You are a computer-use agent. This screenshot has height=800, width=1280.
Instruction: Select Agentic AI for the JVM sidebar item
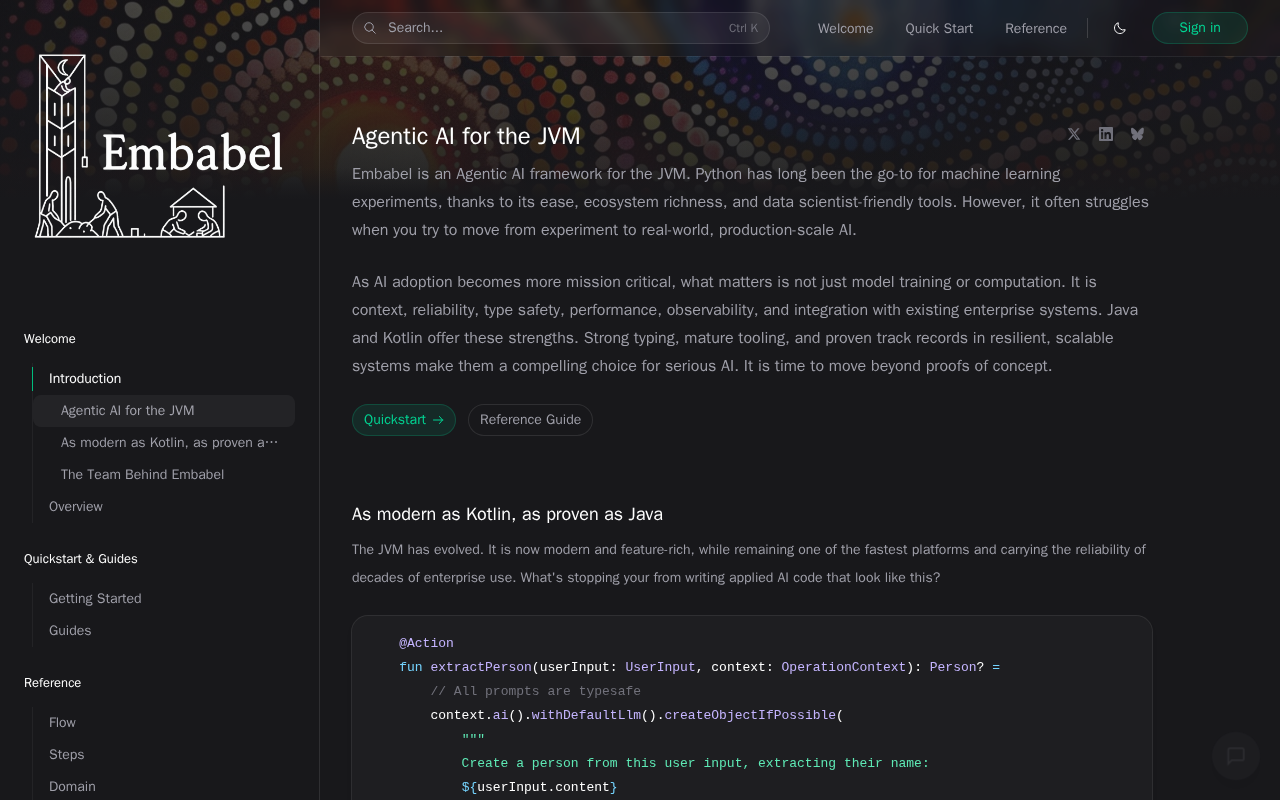click(x=163, y=411)
